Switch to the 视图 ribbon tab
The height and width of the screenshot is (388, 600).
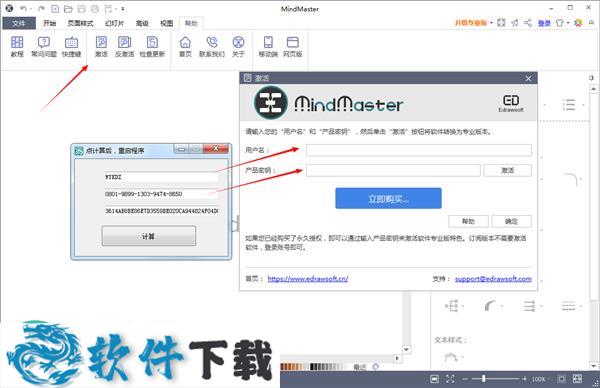166,23
